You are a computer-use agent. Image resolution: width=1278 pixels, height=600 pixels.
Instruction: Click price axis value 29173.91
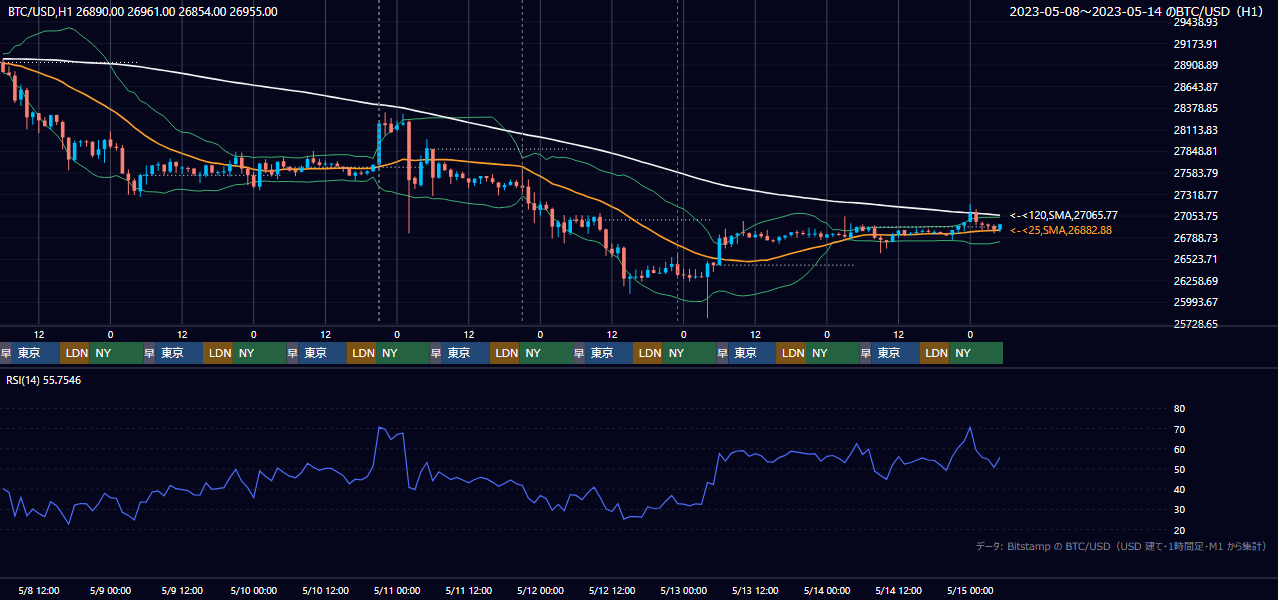(x=1195, y=44)
